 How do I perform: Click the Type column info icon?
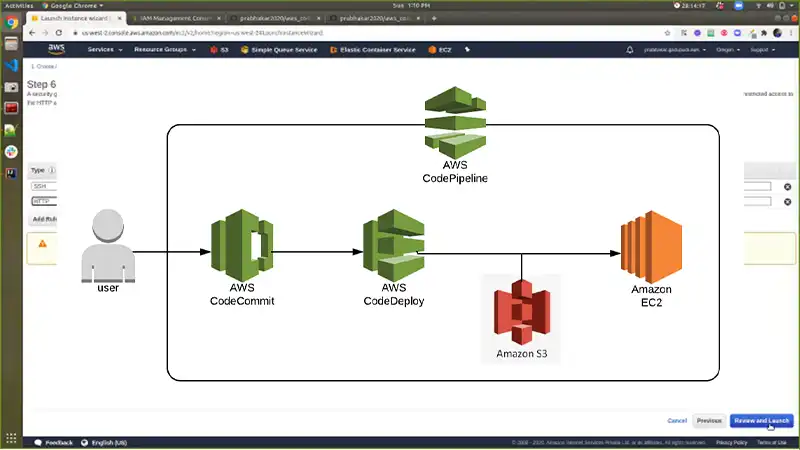(52, 170)
